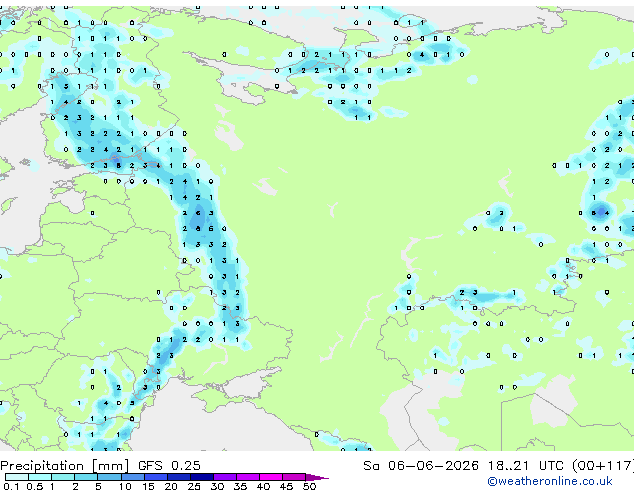Click the '0.1' legend scale label
The height and width of the screenshot is (490, 634).
coord(12,486)
